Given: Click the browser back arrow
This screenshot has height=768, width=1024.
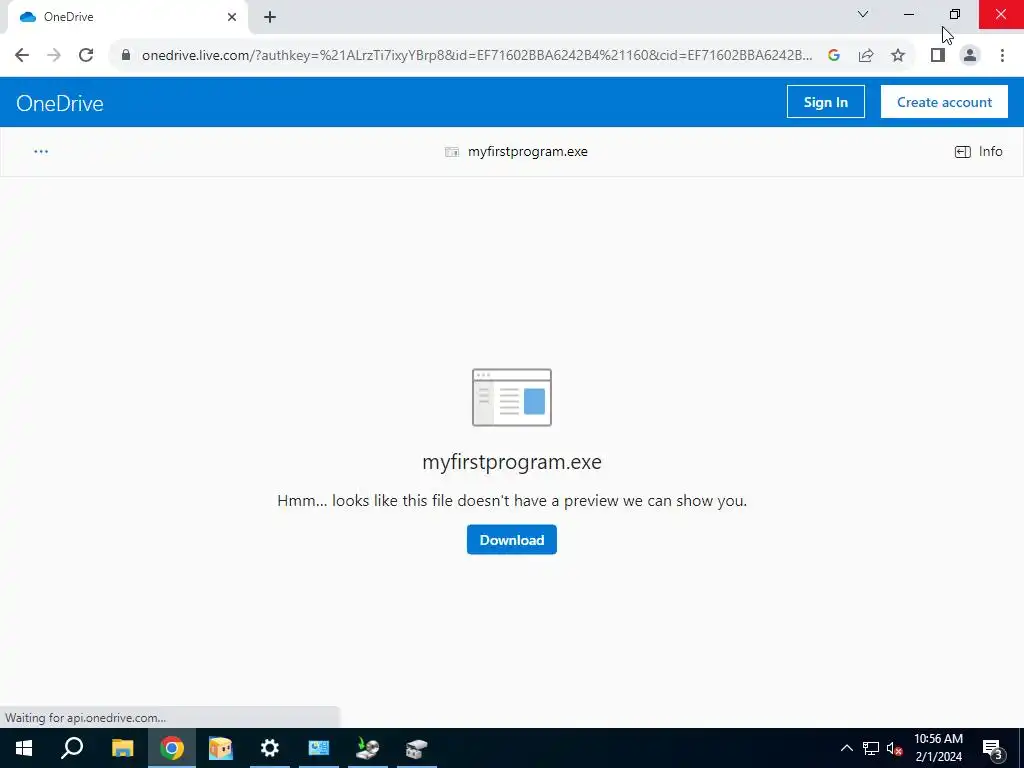Looking at the screenshot, I should coord(22,55).
